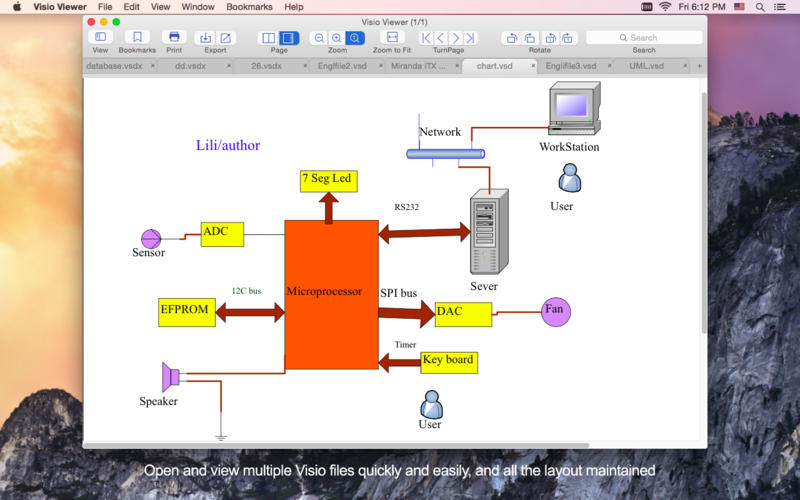Toggle two-page layout in Page group
Viewport: 800px width, 500px height.
pyautogui.click(x=269, y=38)
